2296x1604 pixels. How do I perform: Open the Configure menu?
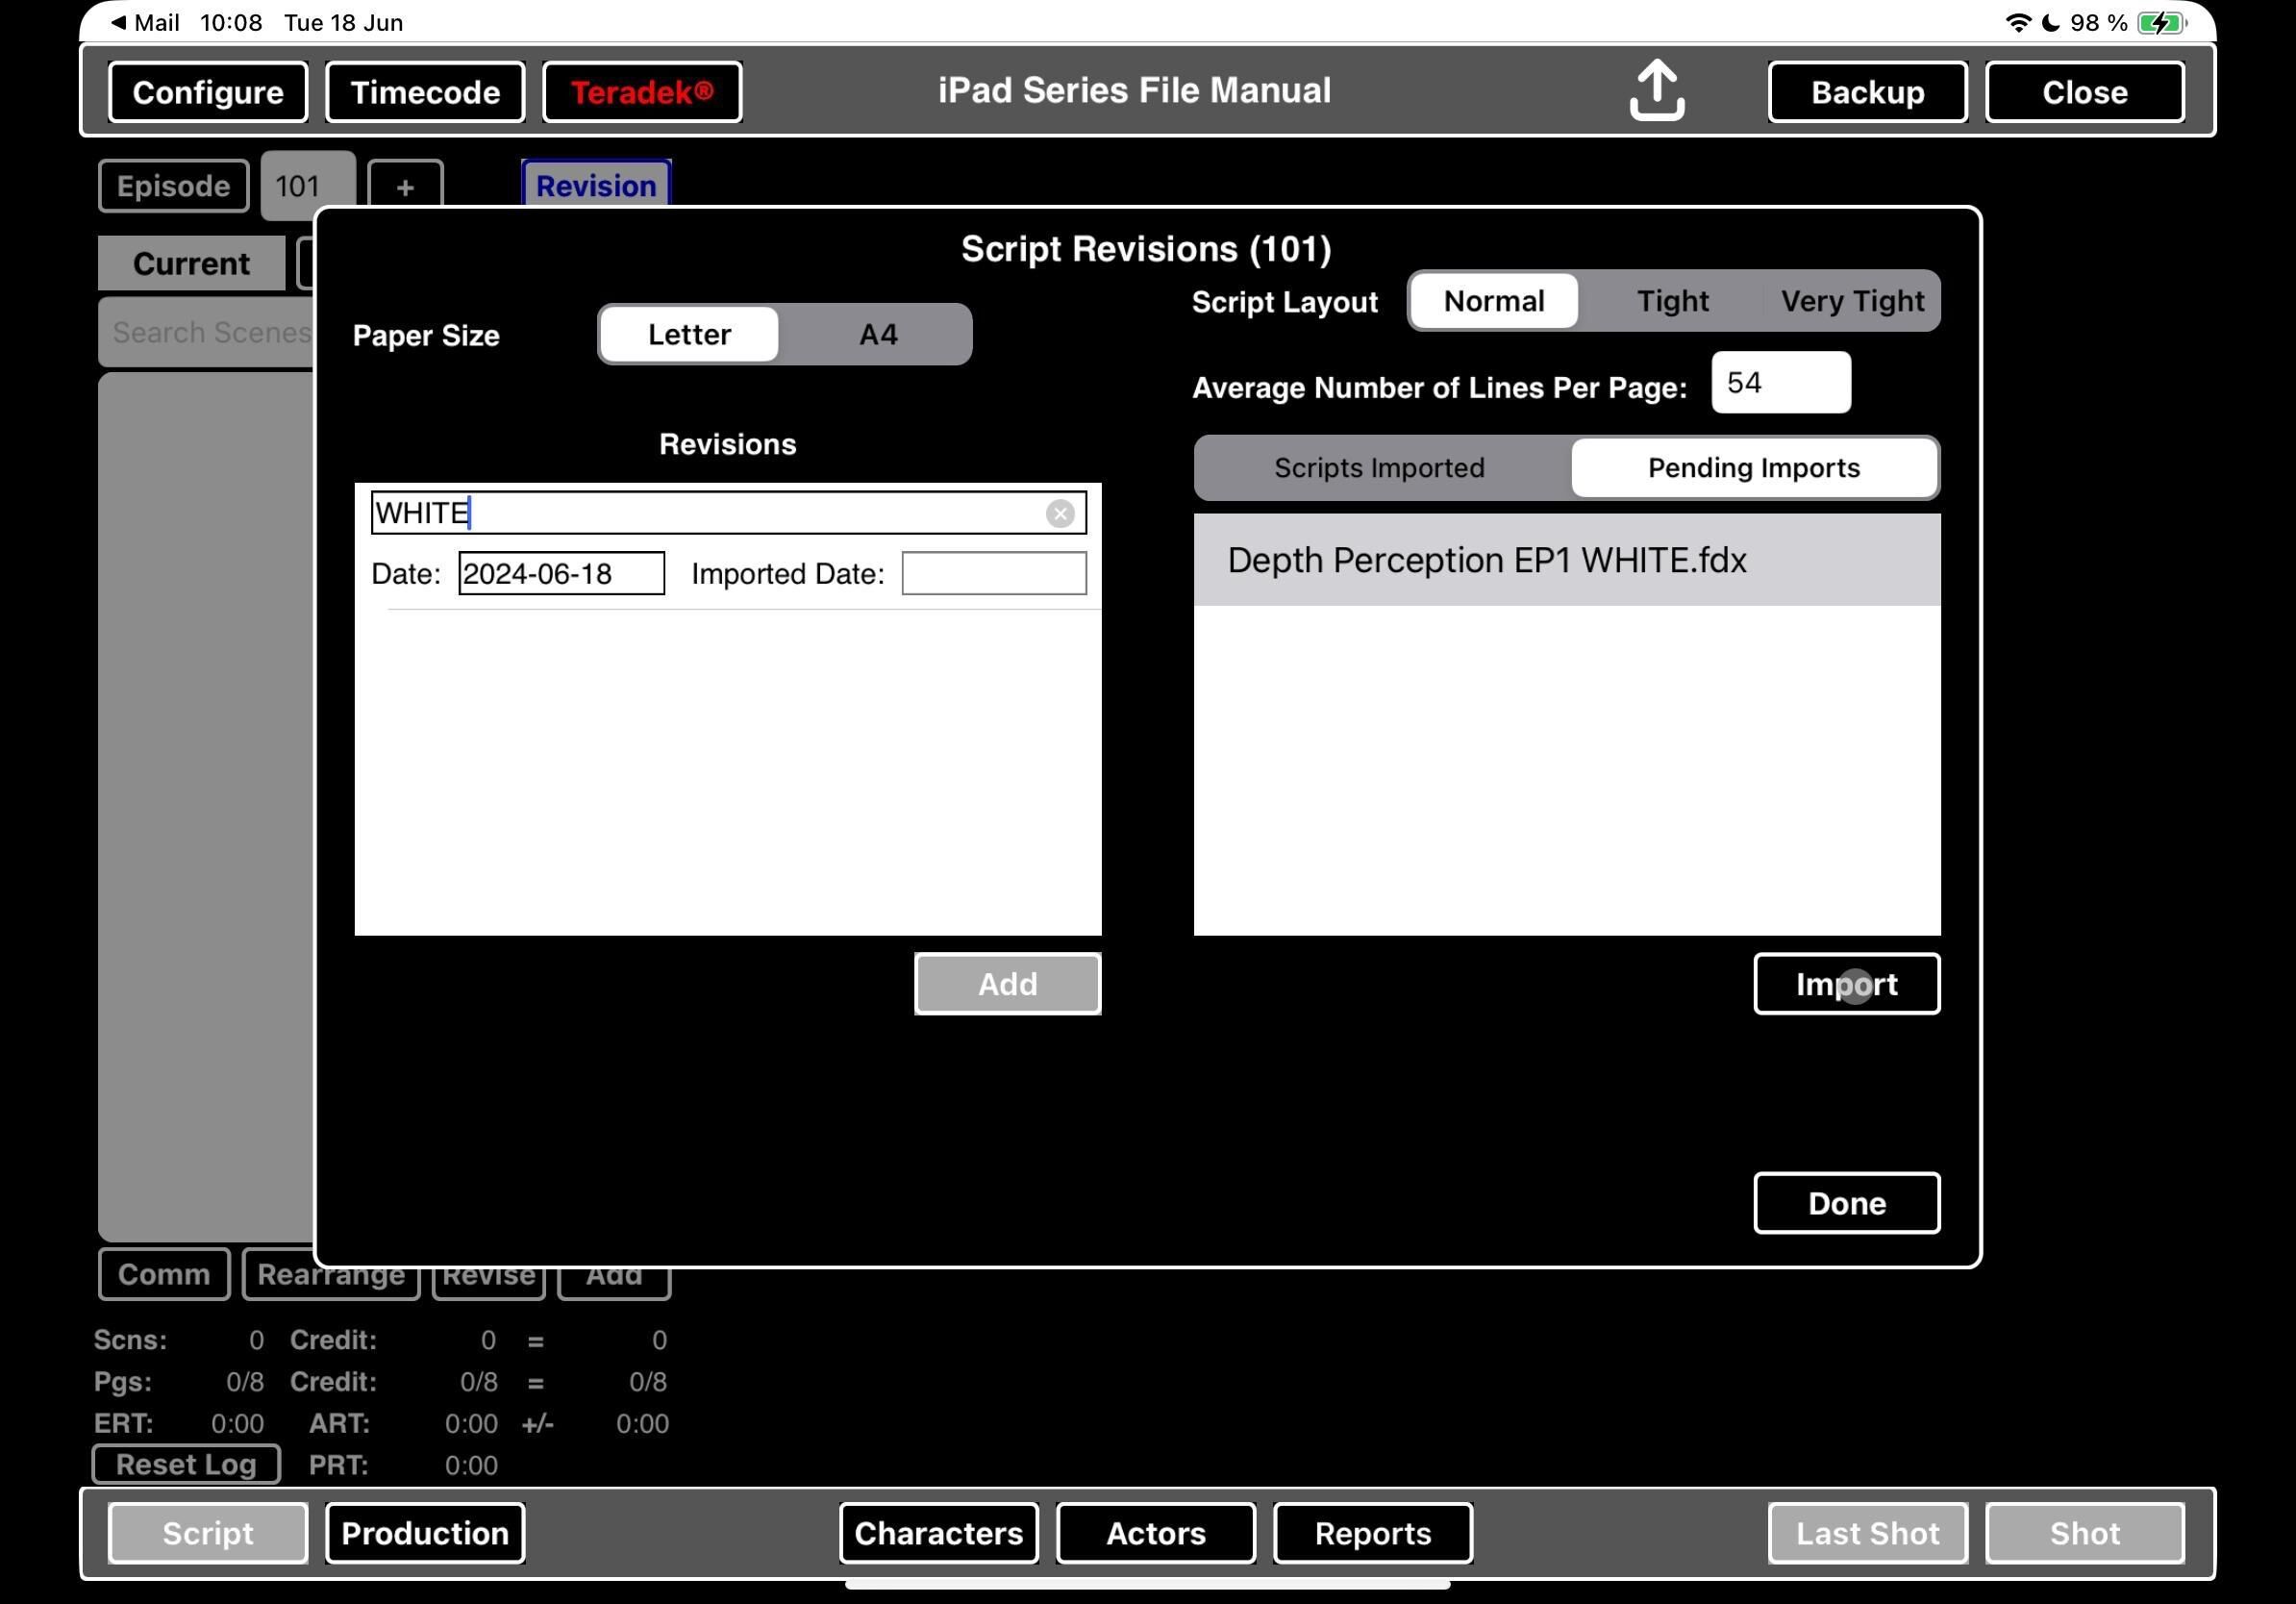point(208,92)
